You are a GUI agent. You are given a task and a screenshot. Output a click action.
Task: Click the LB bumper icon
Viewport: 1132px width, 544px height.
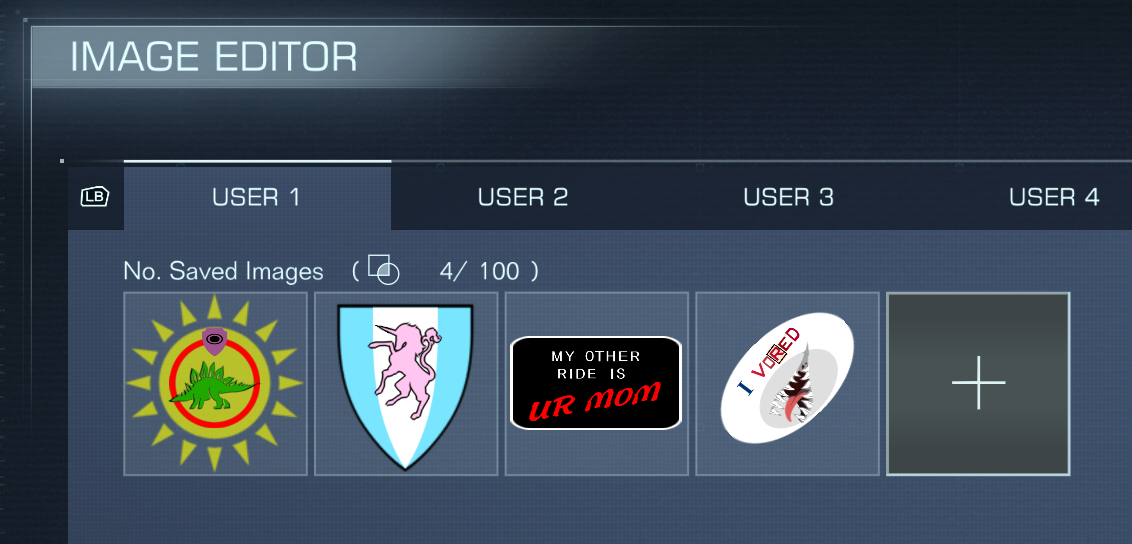[95, 197]
